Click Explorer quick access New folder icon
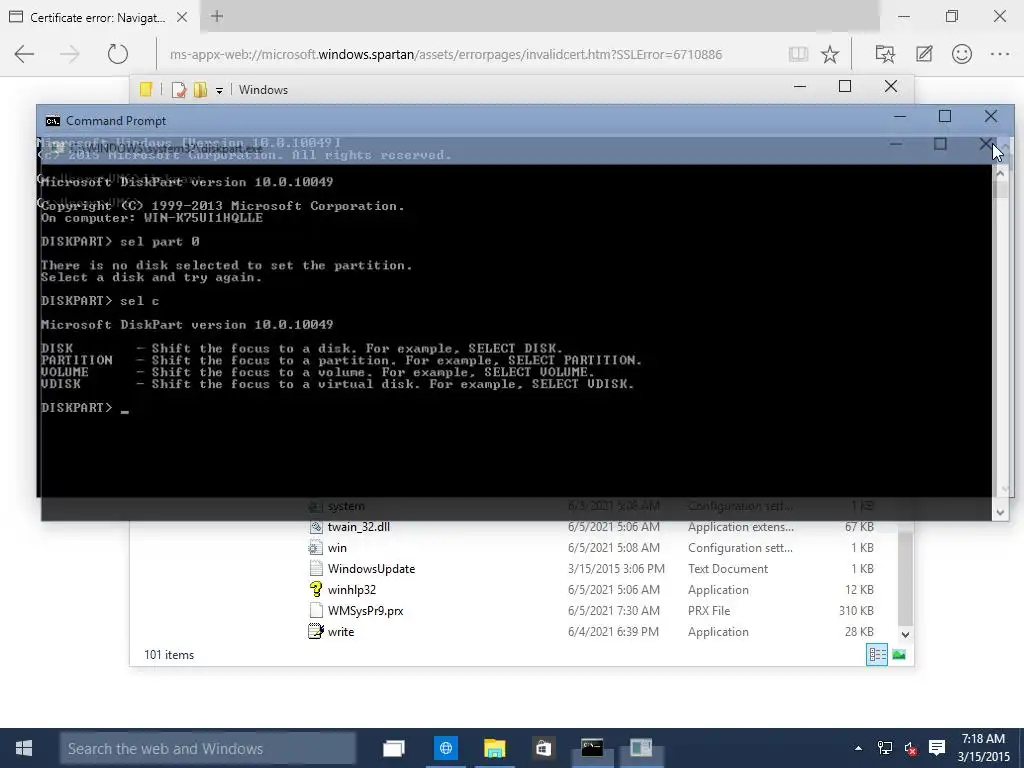Image resolution: width=1024 pixels, height=768 pixels. (x=200, y=89)
